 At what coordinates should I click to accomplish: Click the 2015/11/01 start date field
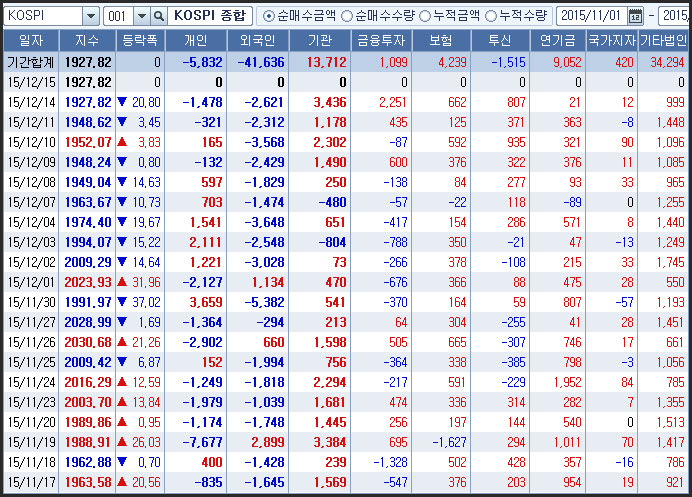[591, 16]
